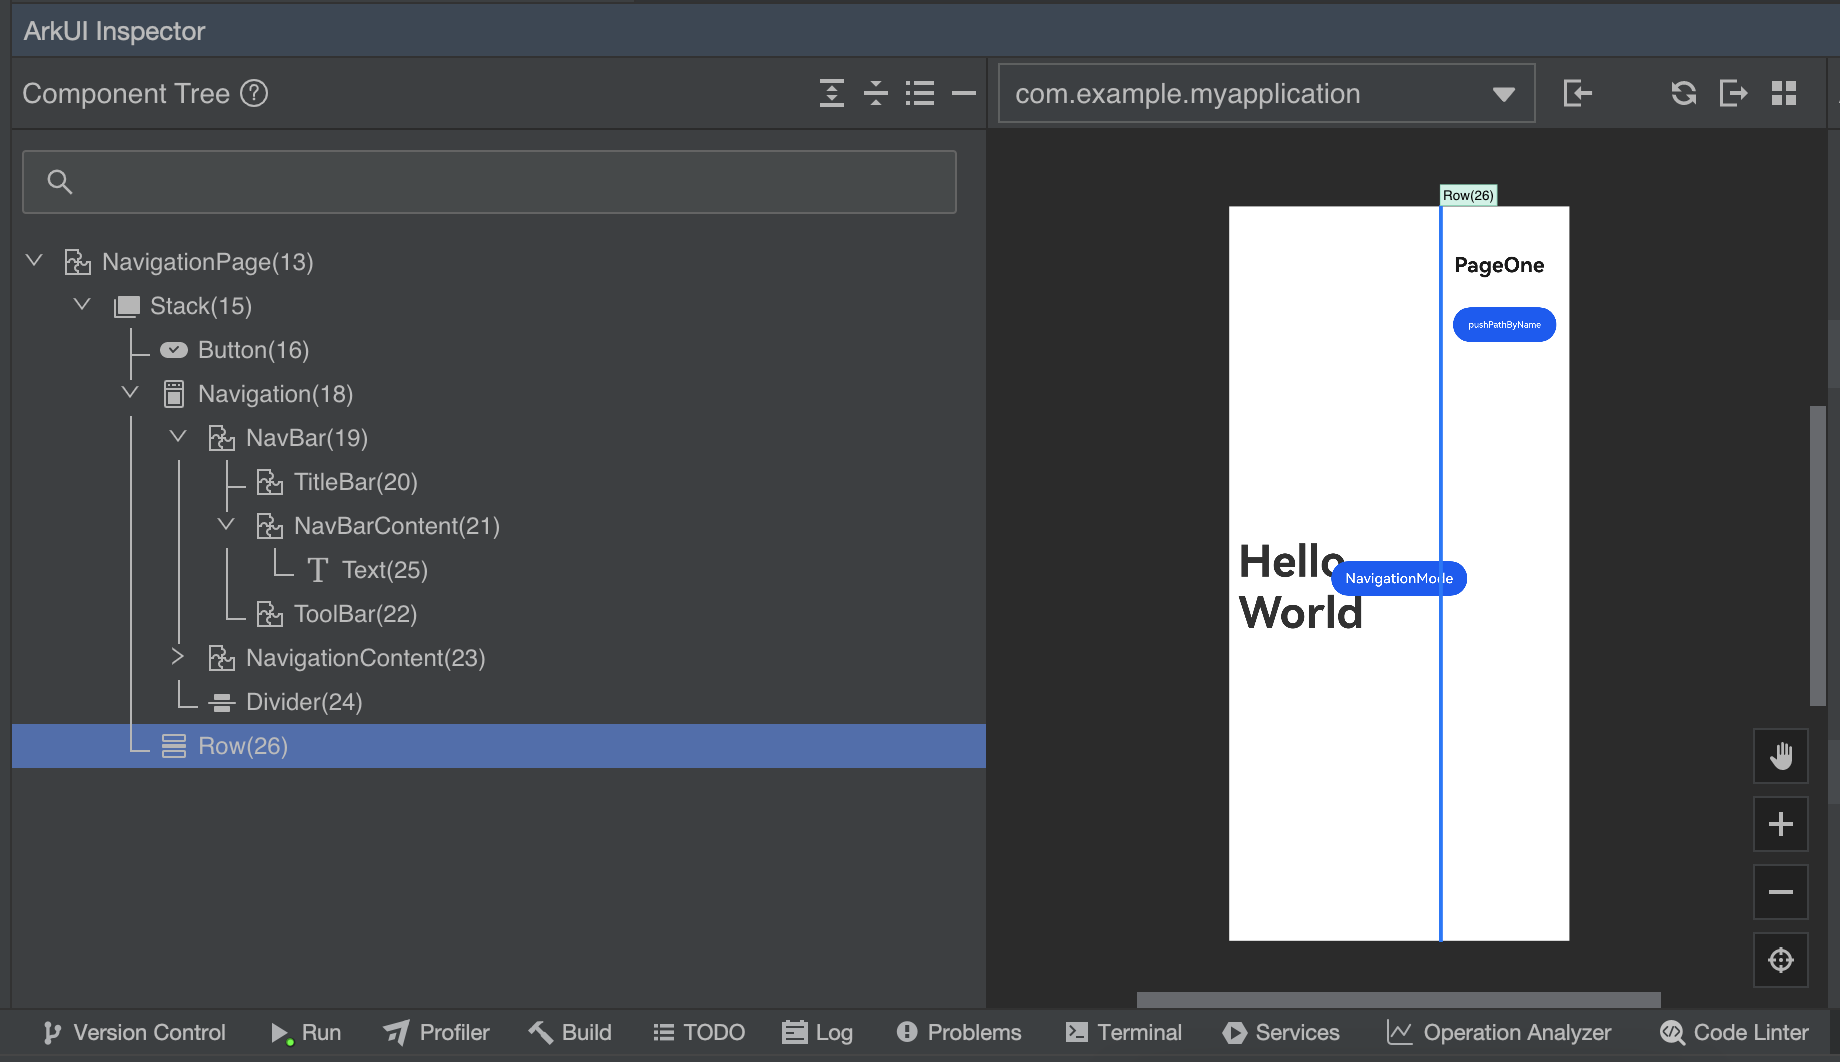This screenshot has width=1840, height=1062.
Task: Click the vertical scrollbar beside the preview
Action: (1818, 555)
